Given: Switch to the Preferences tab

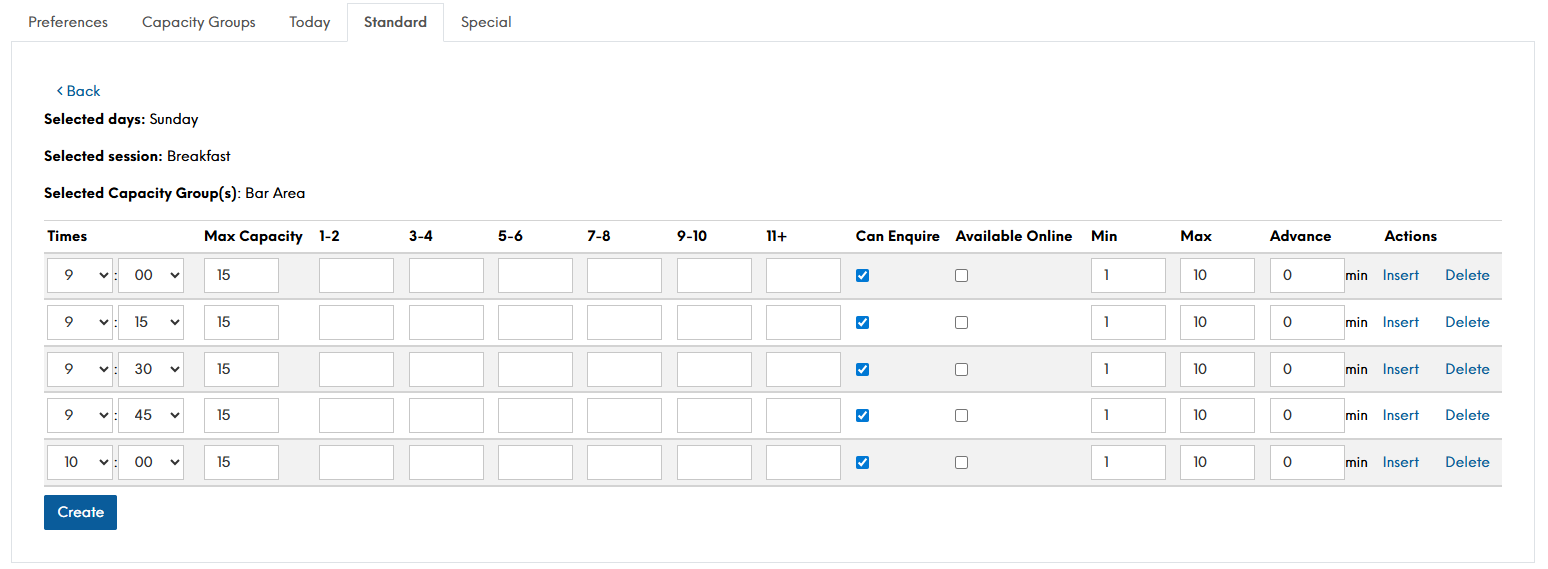Looking at the screenshot, I should click(x=68, y=22).
